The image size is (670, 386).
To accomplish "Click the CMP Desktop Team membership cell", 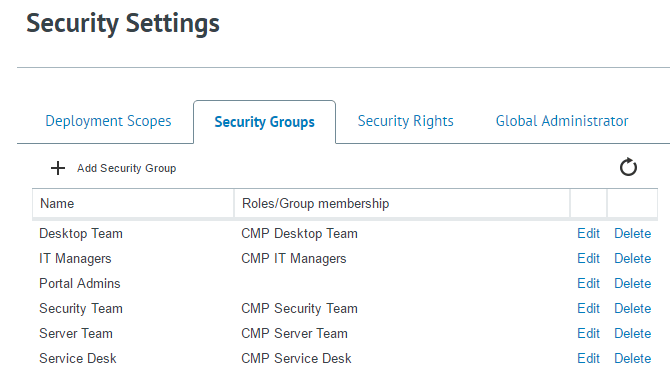I will pyautogui.click(x=300, y=233).
